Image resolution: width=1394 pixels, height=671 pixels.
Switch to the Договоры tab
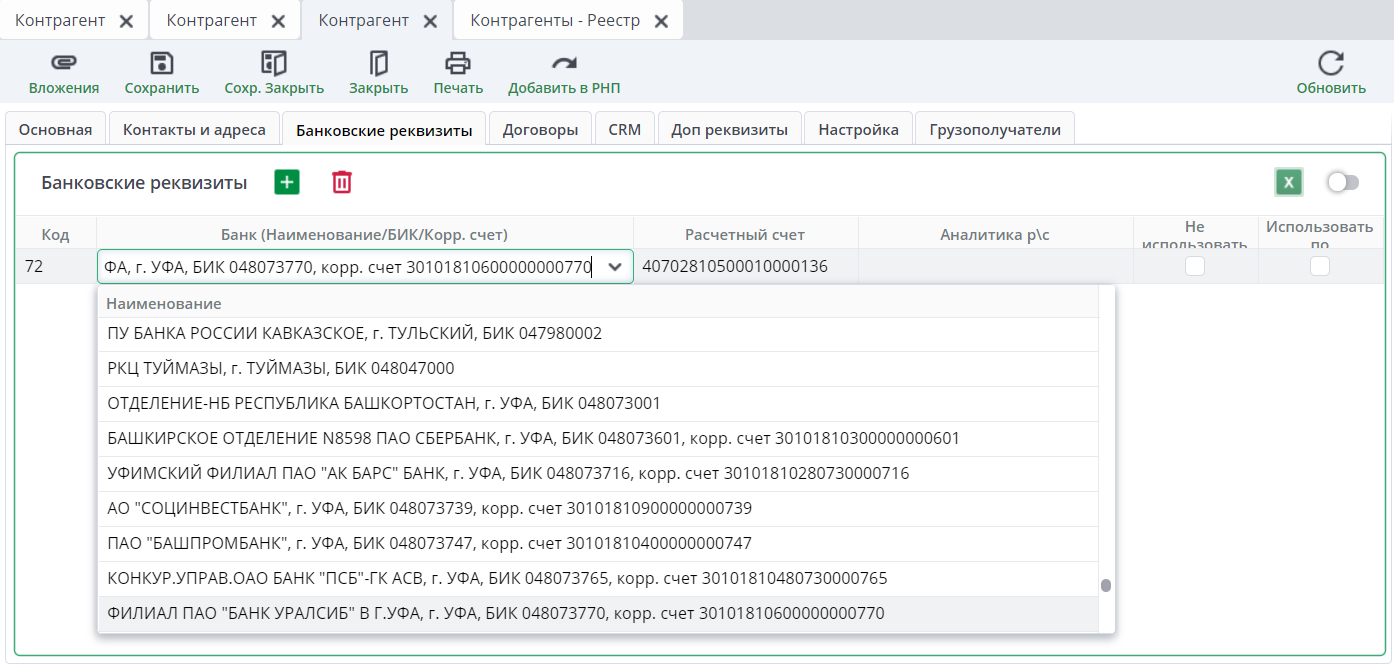coord(540,130)
